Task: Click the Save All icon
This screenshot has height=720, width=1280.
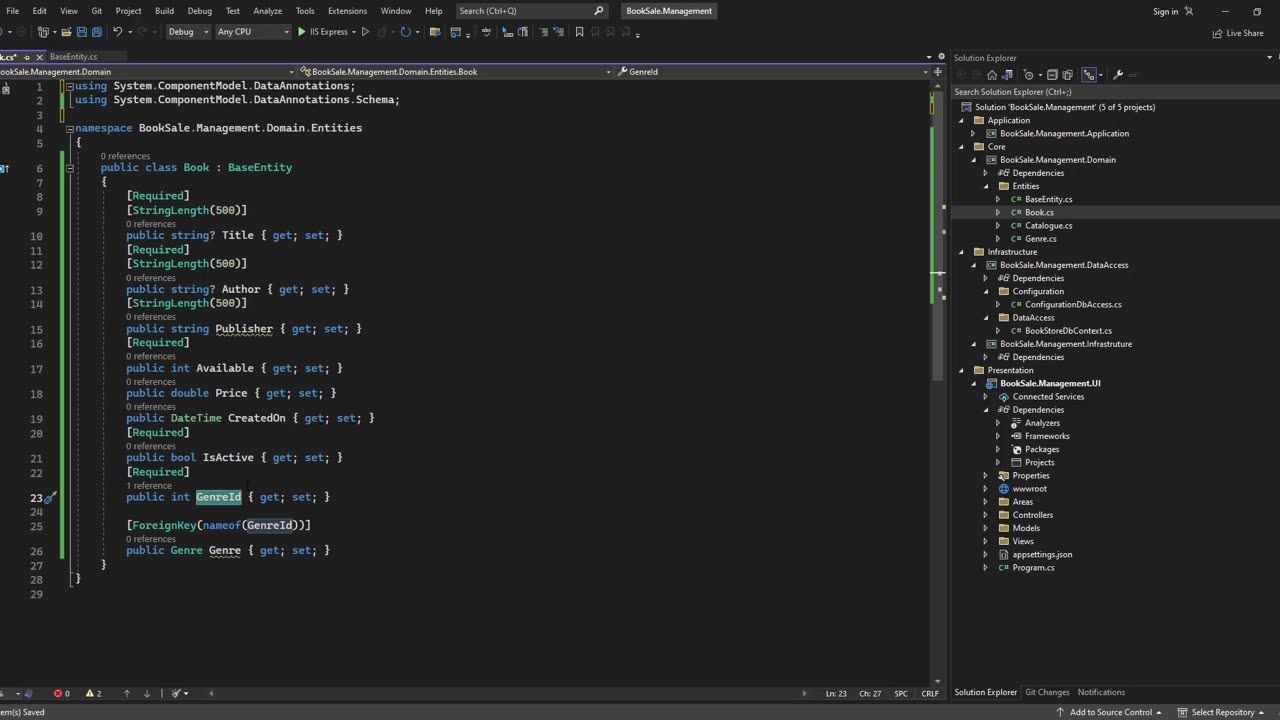Action: point(97,32)
